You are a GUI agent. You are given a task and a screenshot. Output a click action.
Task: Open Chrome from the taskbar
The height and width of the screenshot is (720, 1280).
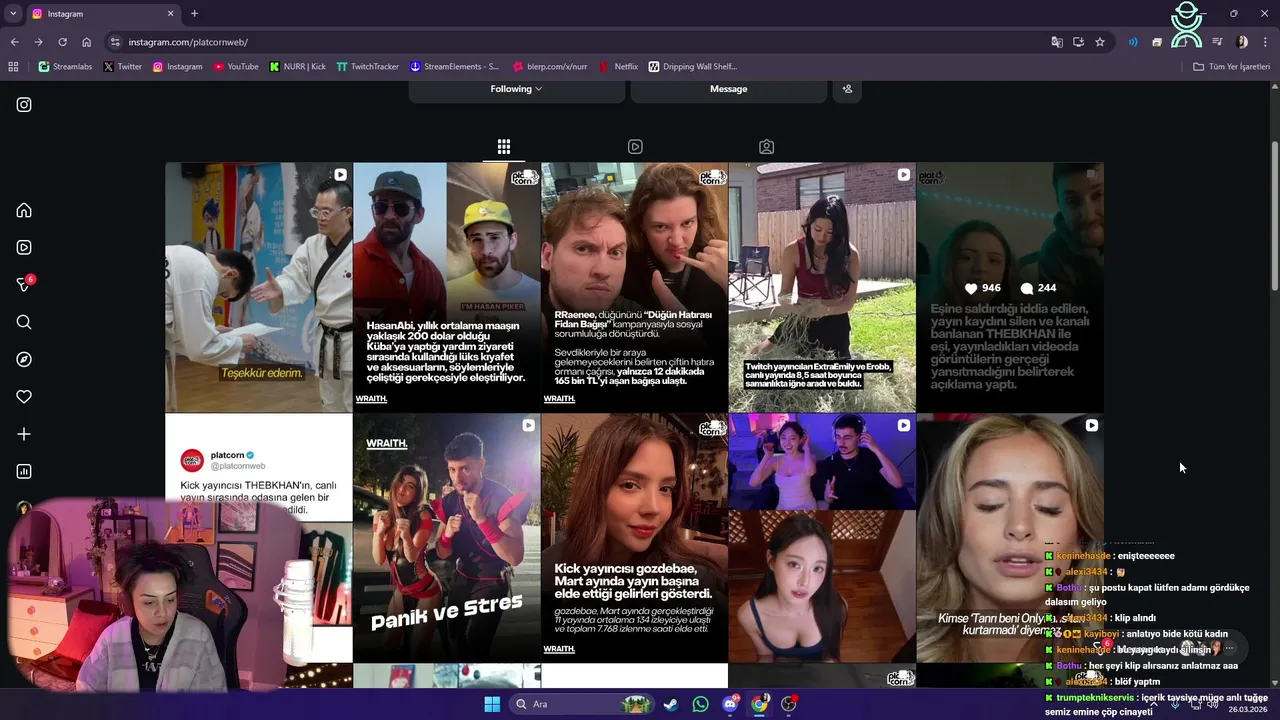tap(759, 704)
